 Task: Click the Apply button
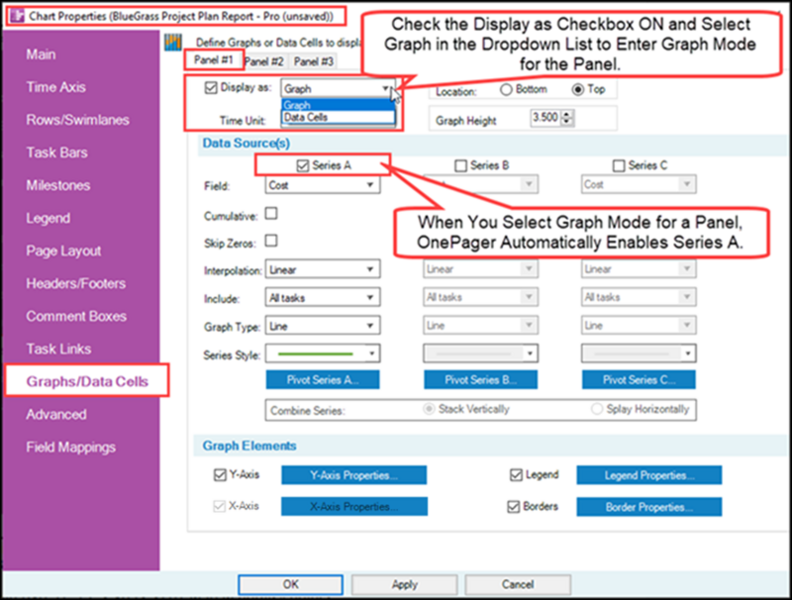tap(404, 584)
